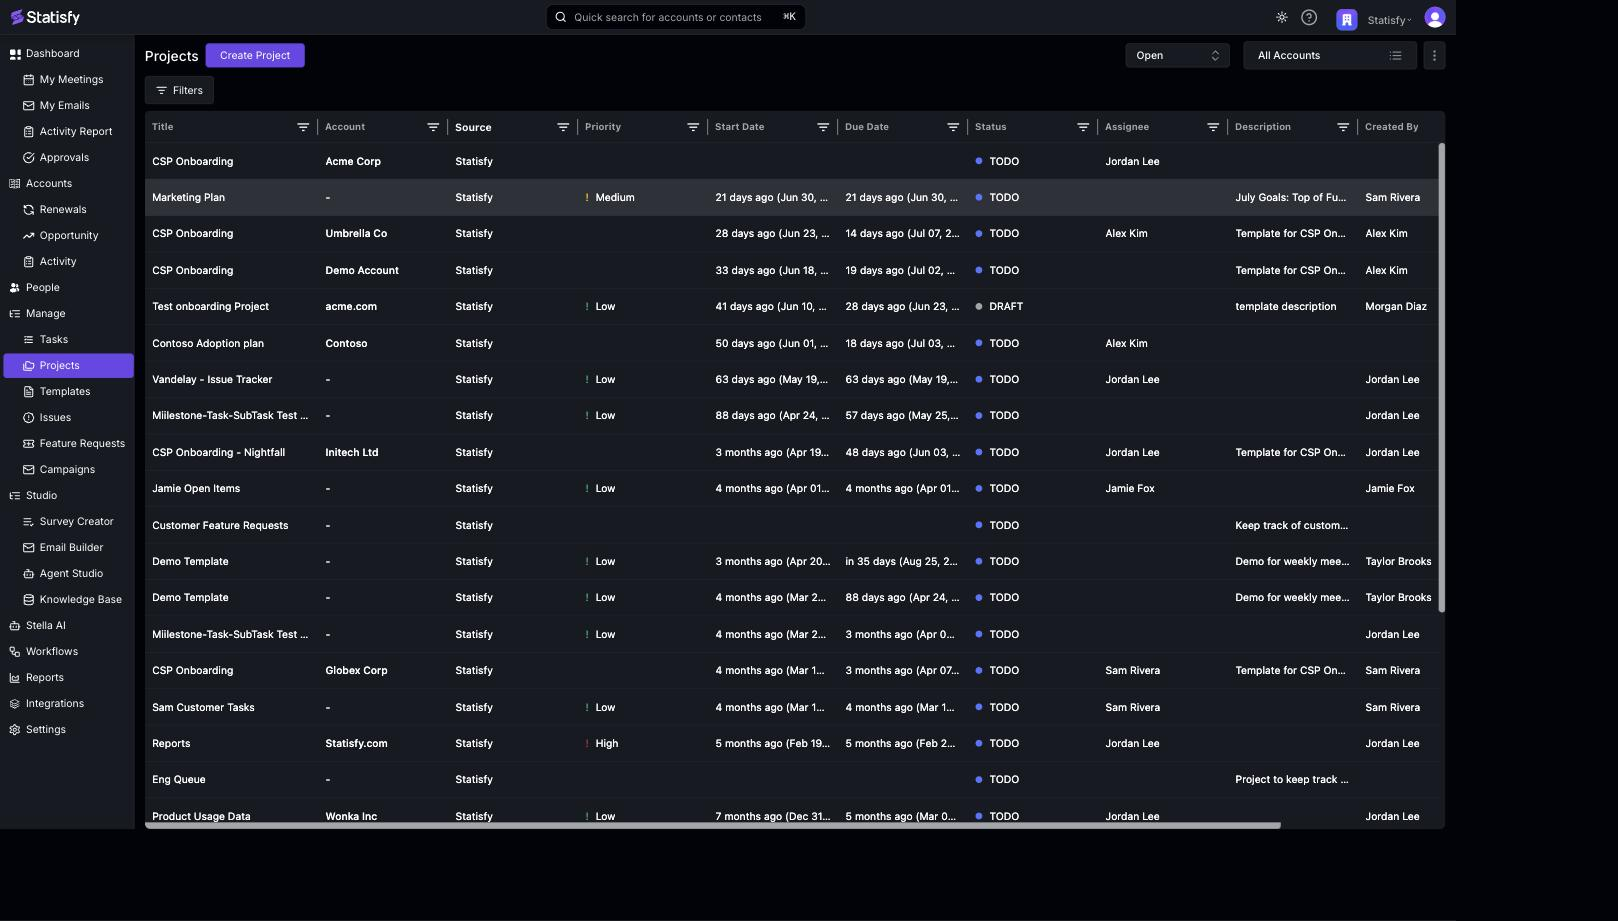Open My Emails in sidebar
Screen dimensions: 1618x921
pos(64,105)
